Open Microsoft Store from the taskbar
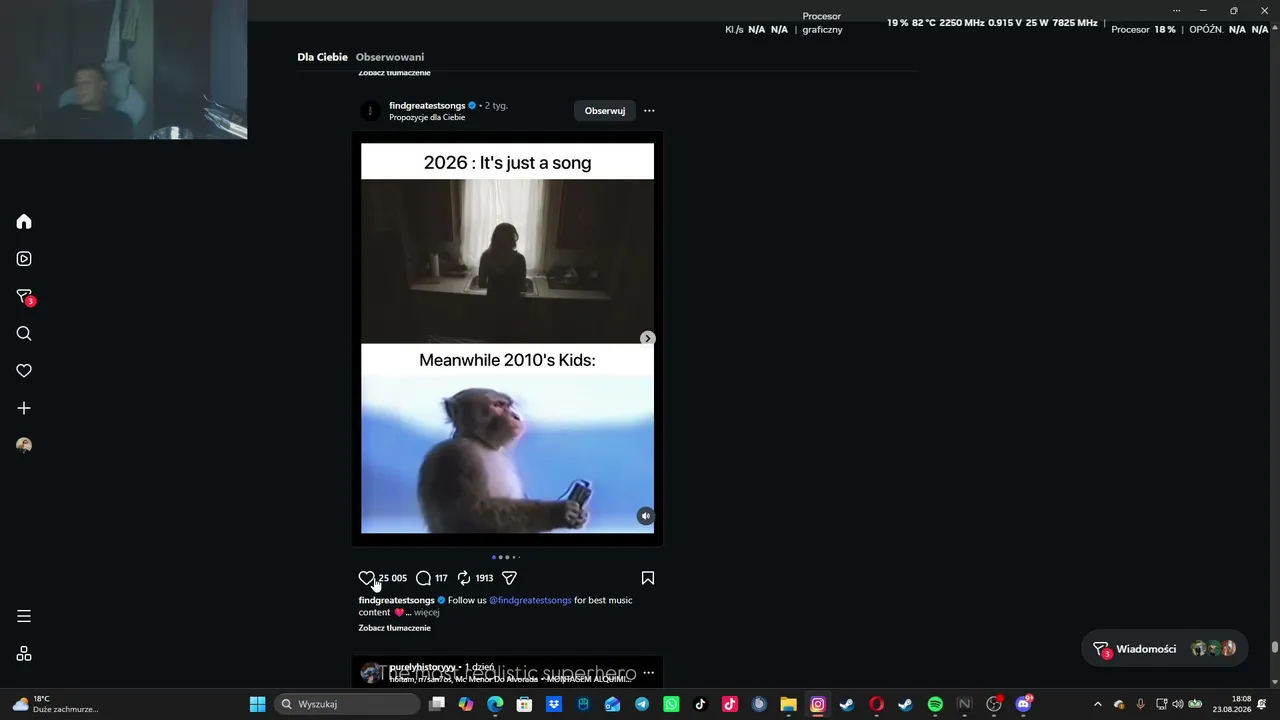 (524, 704)
